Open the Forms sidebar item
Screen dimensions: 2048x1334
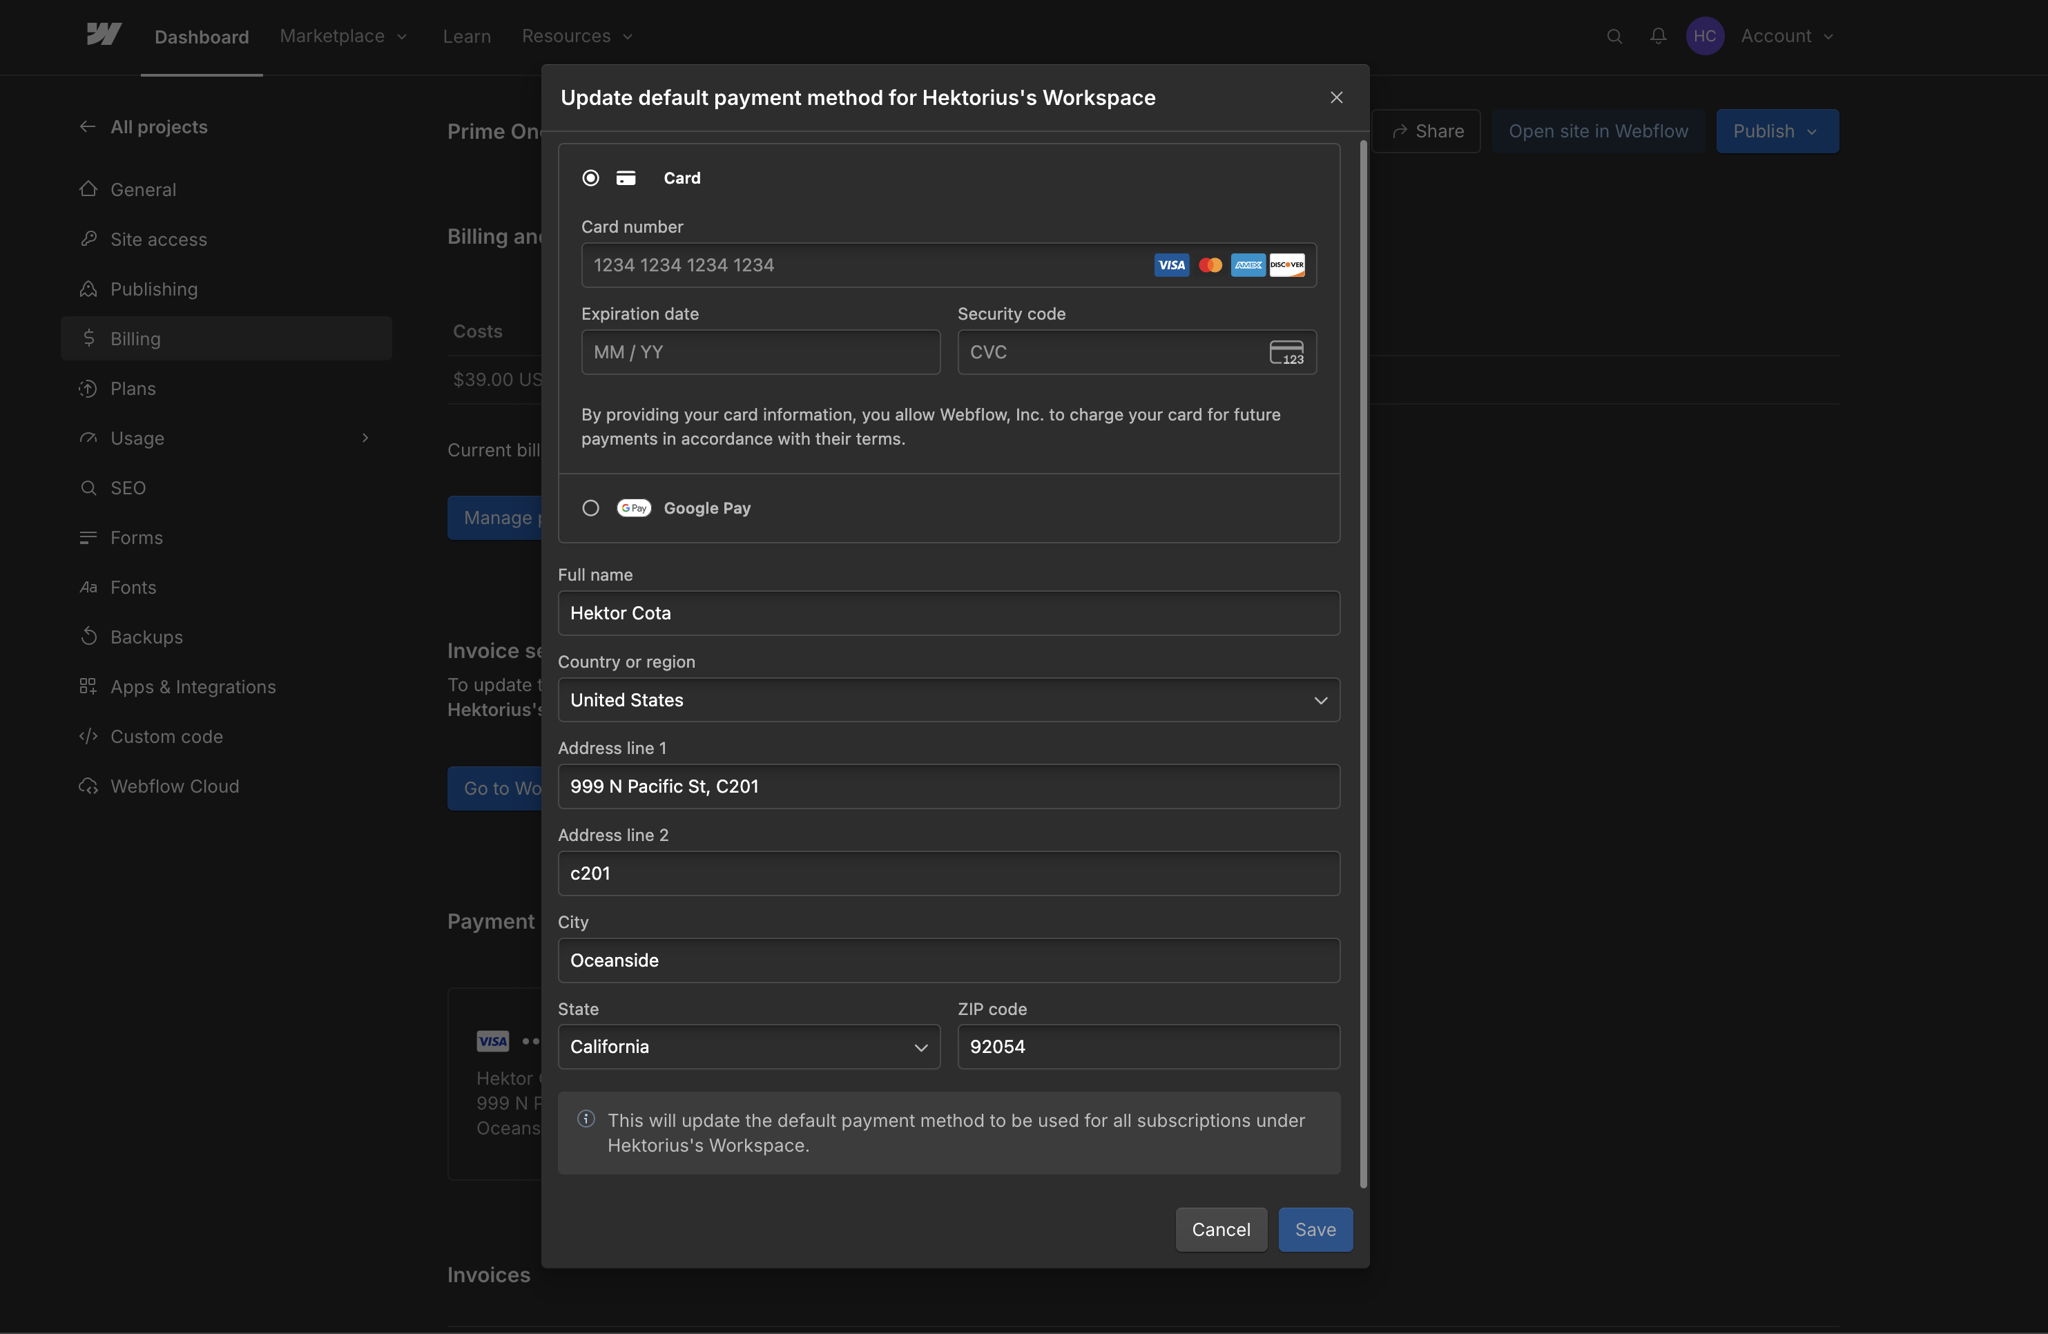pyautogui.click(x=226, y=537)
